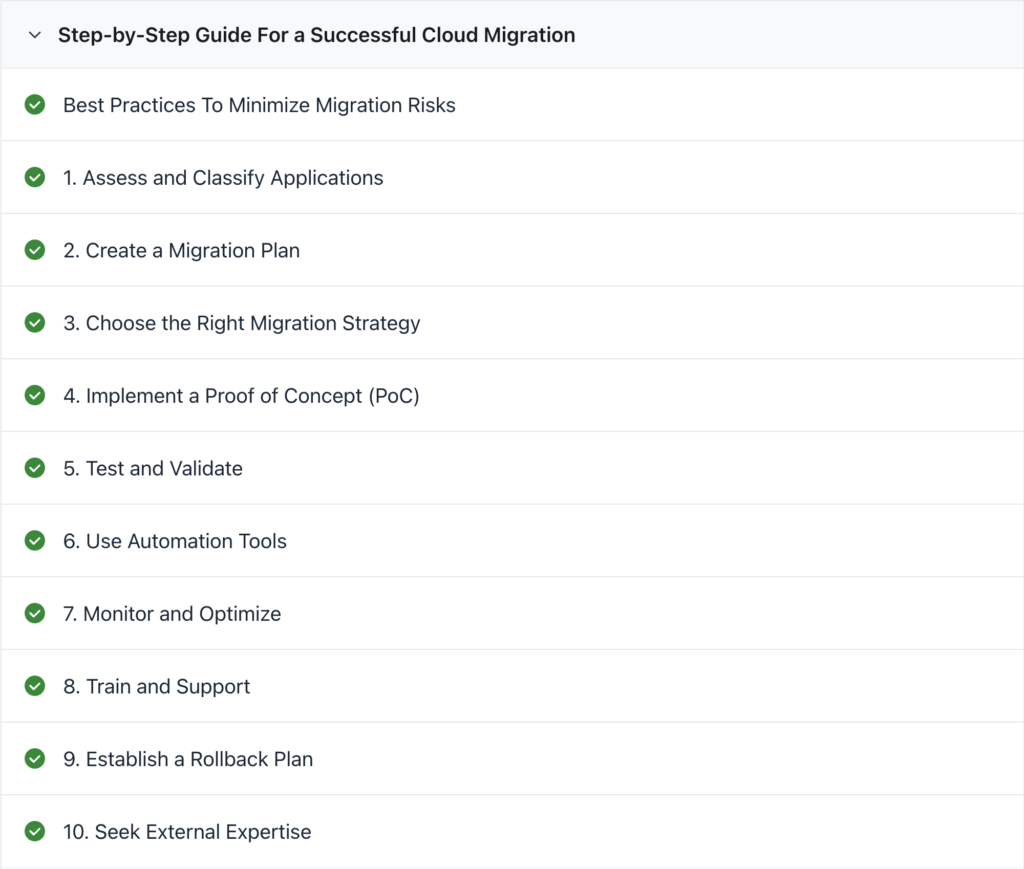
Task: Open 'Best Practices To Minimize Migration Risks'
Action: click(x=259, y=105)
